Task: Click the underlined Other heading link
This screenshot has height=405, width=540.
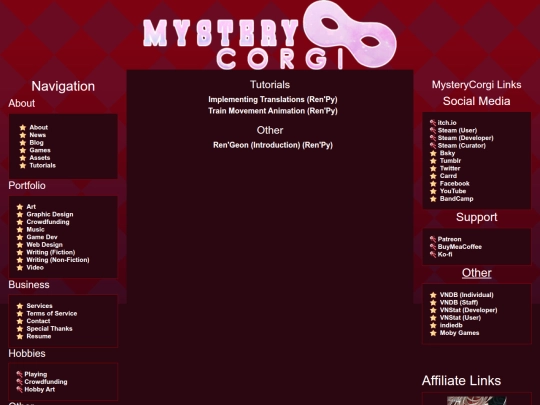Action: coord(477,273)
